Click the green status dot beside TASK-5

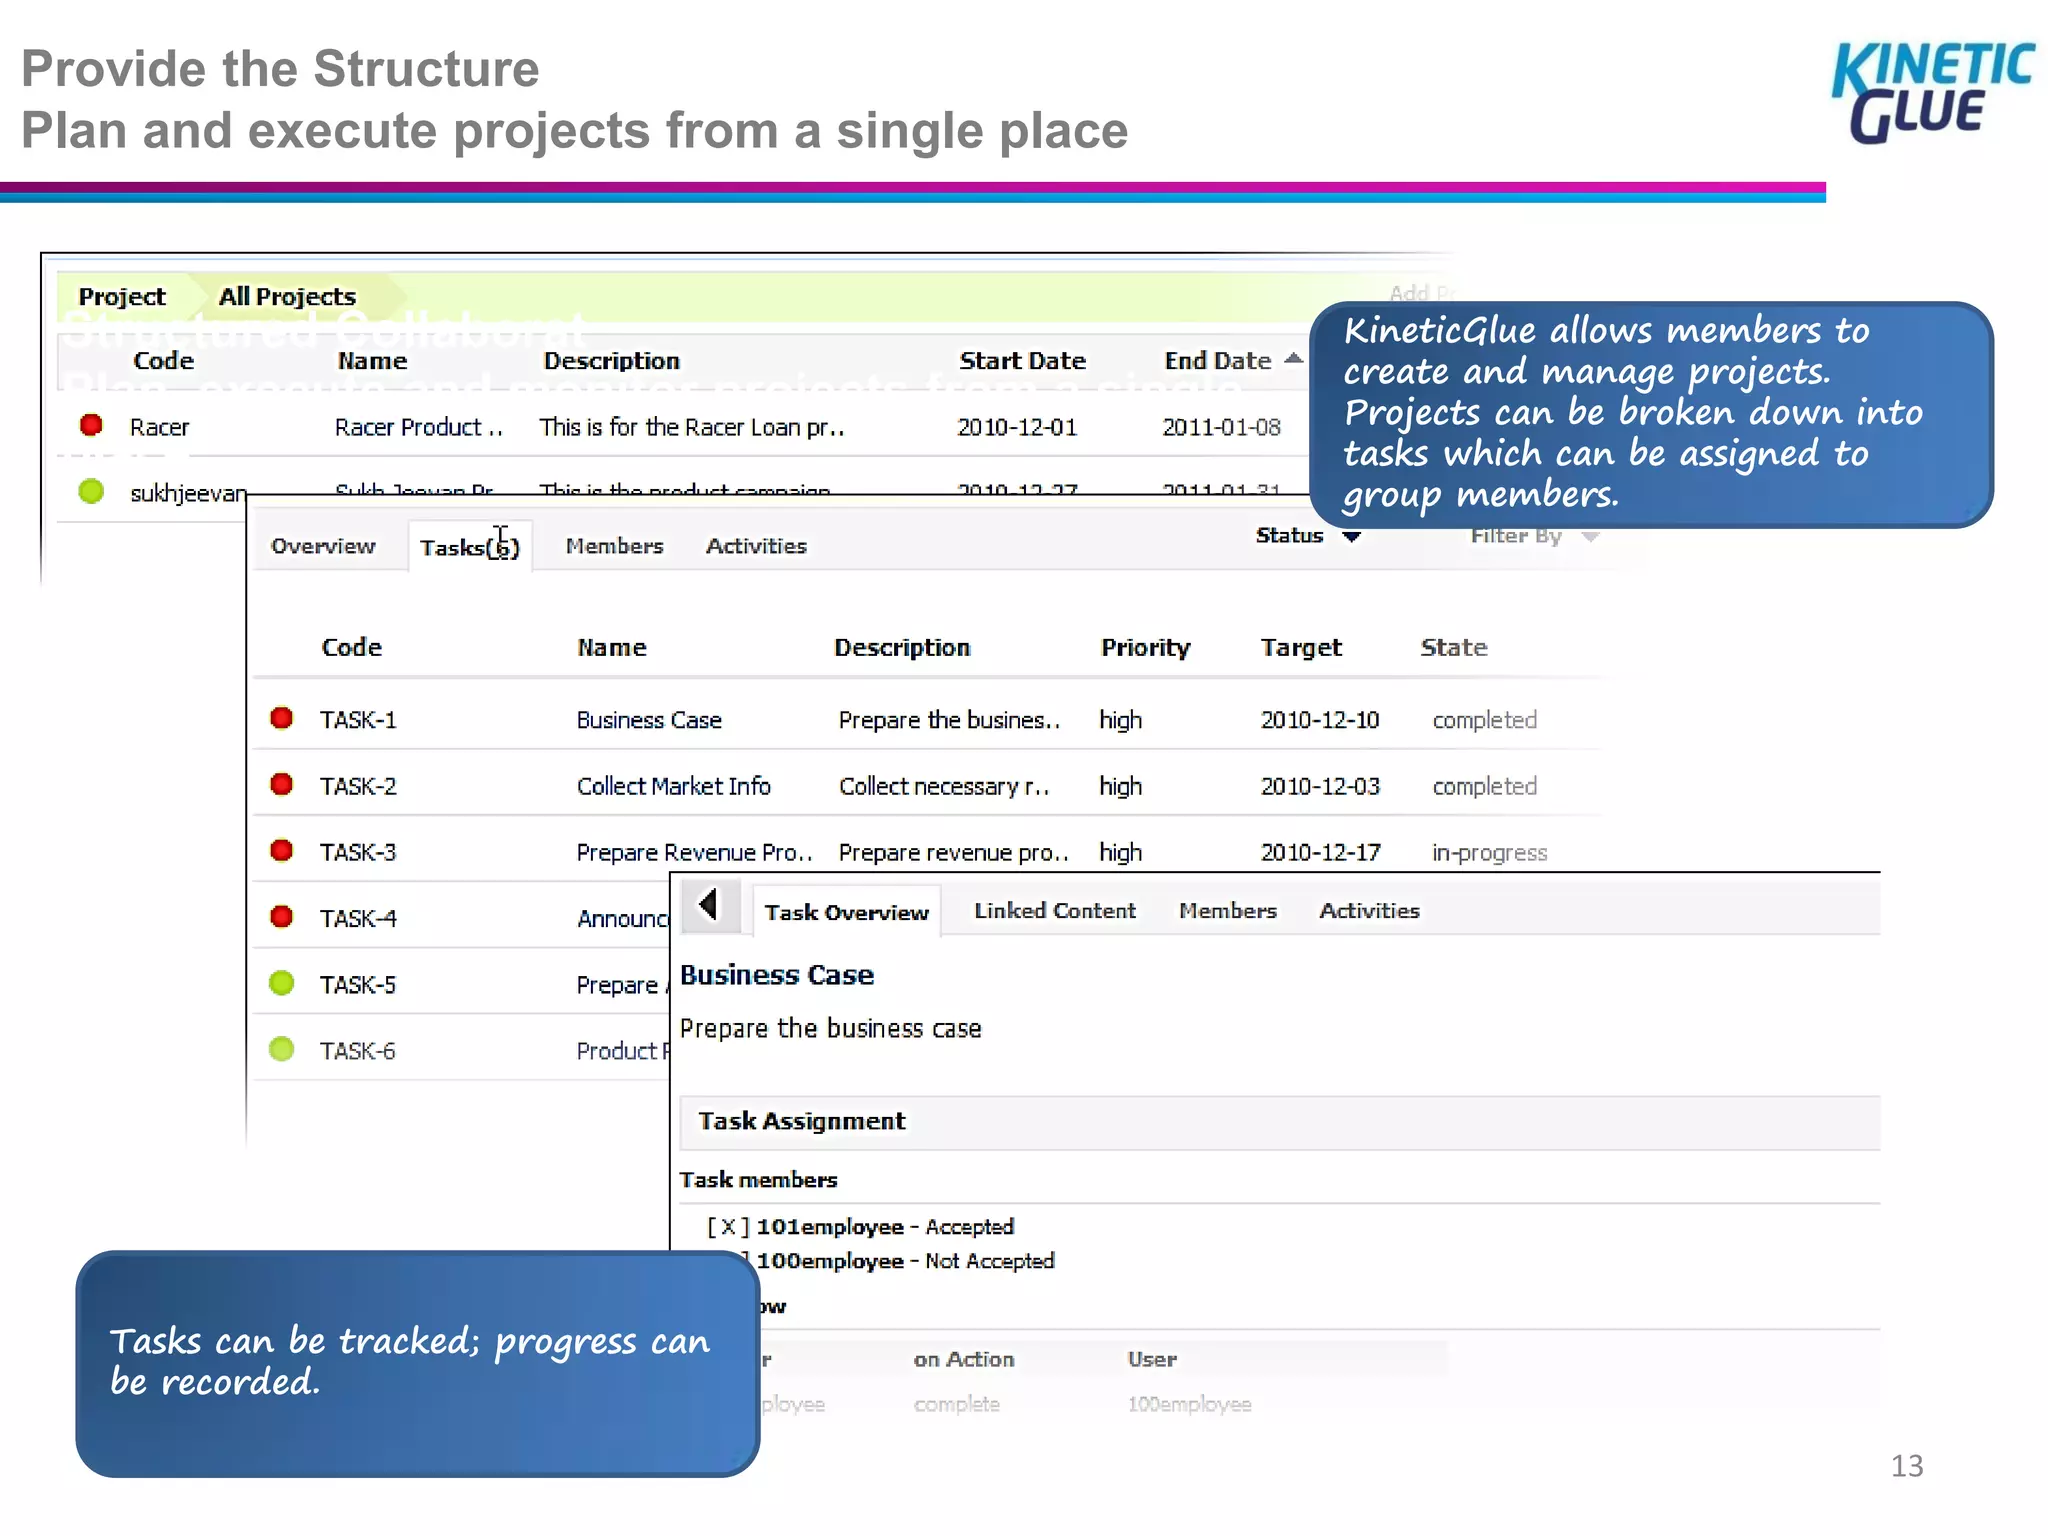click(x=282, y=983)
